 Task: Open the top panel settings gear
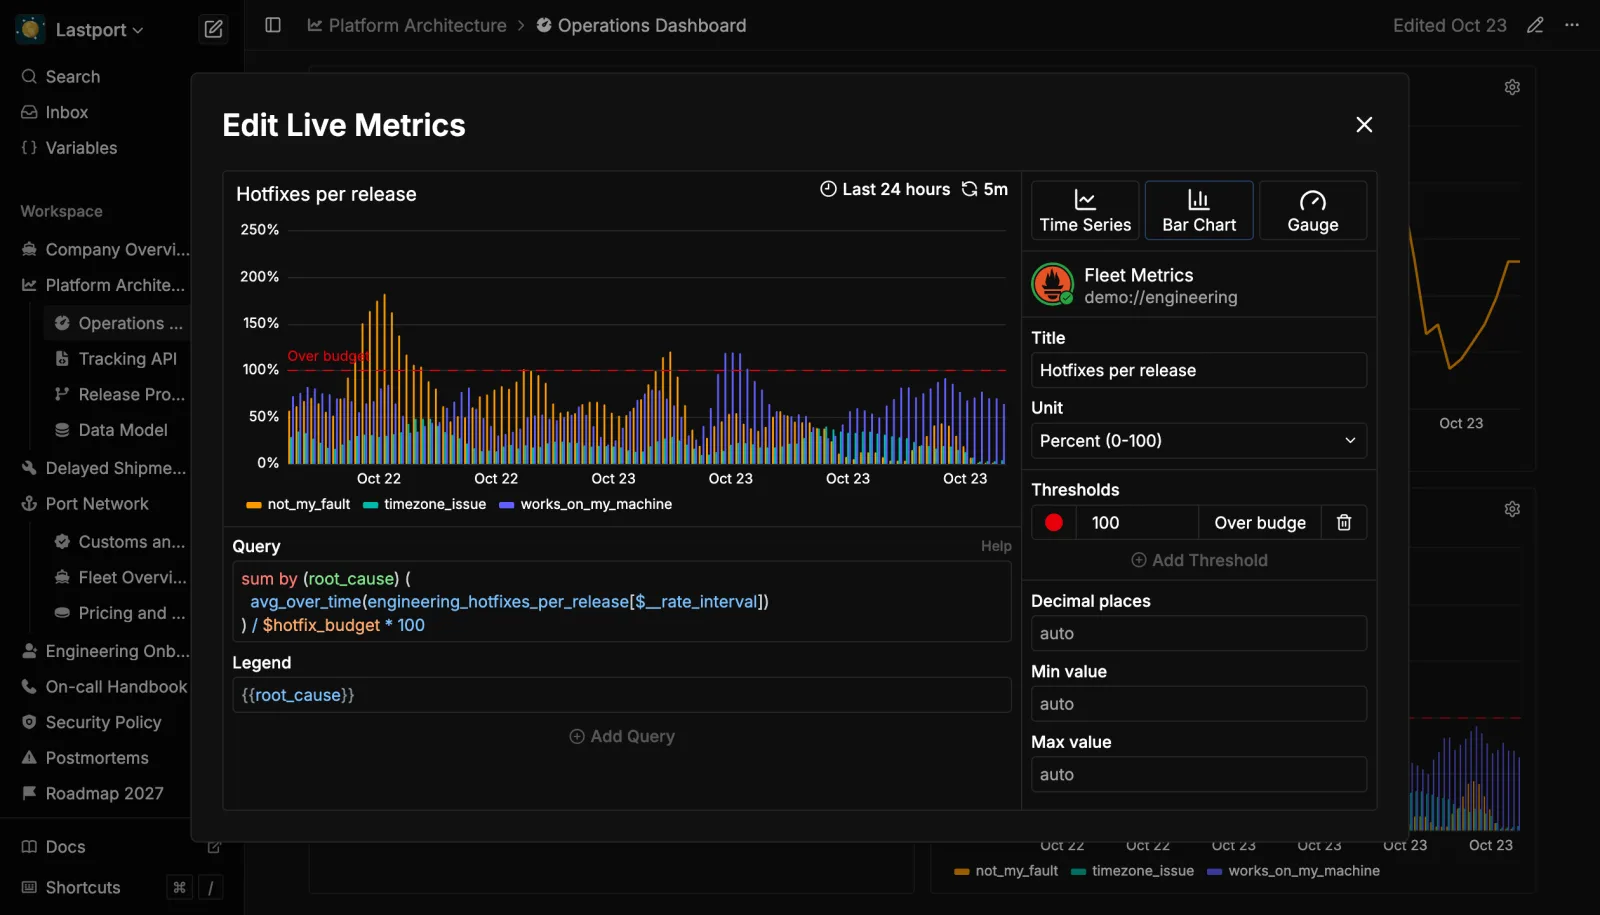tap(1512, 87)
